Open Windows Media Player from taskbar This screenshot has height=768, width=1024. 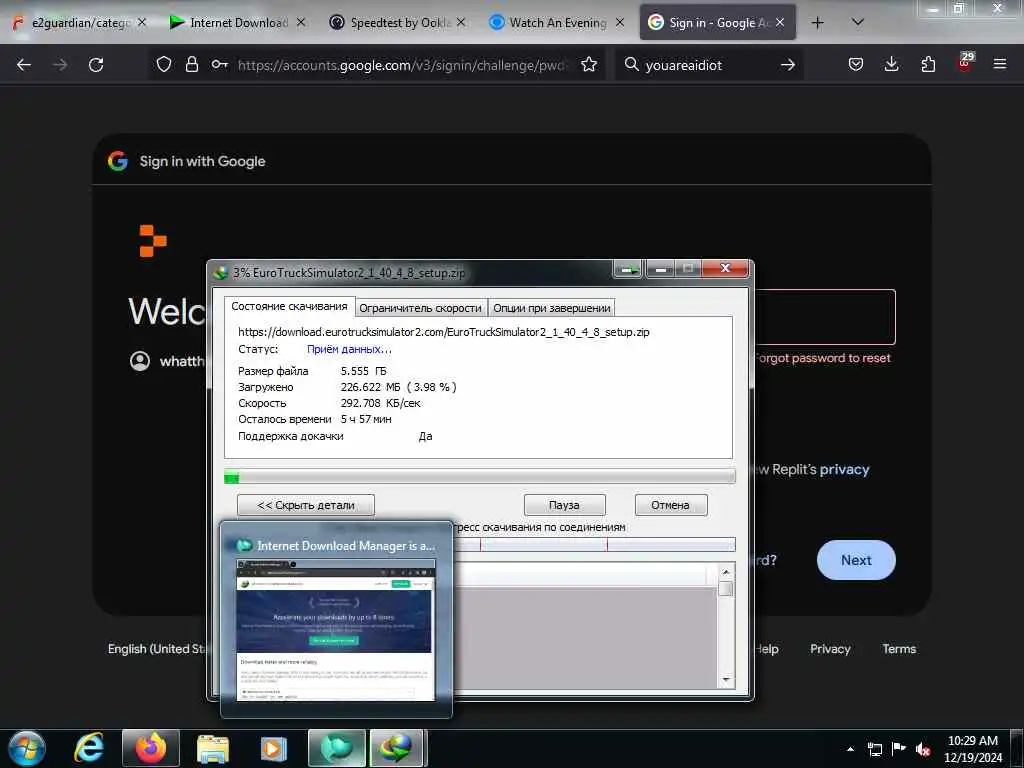(x=274, y=748)
